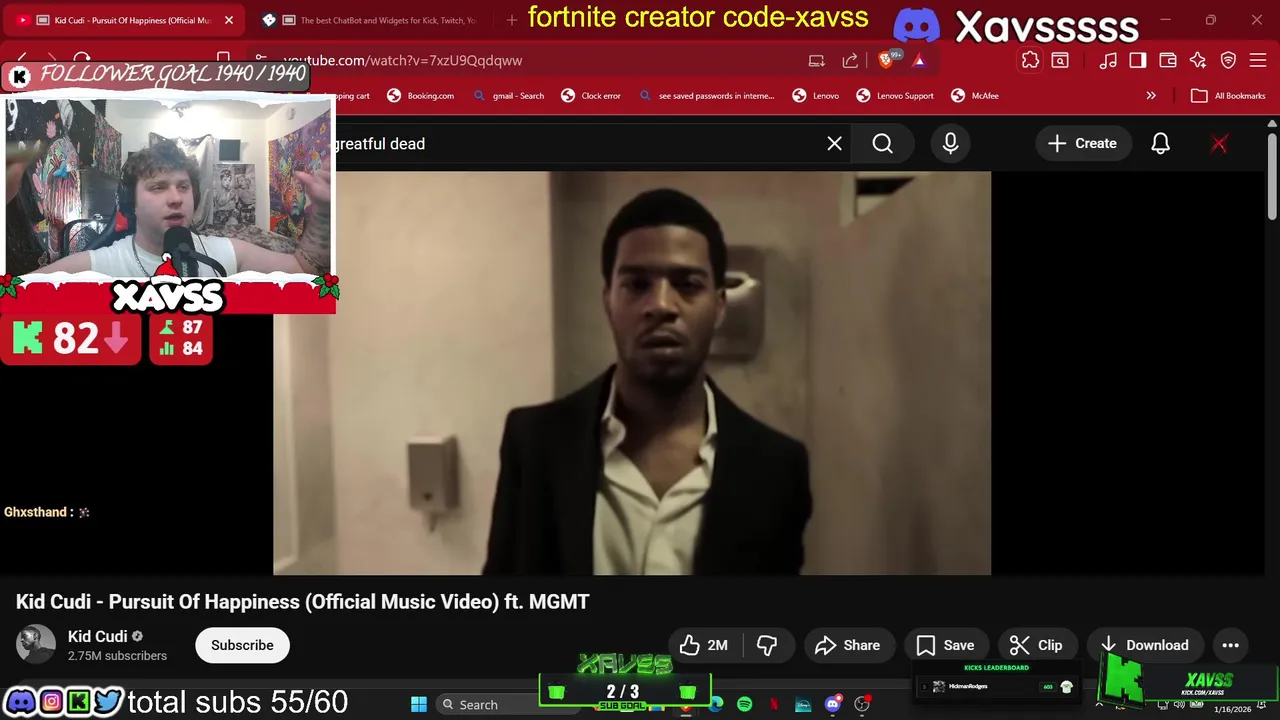Open Leo AI sparkle icon
This screenshot has height=720, width=1280.
(1198, 60)
